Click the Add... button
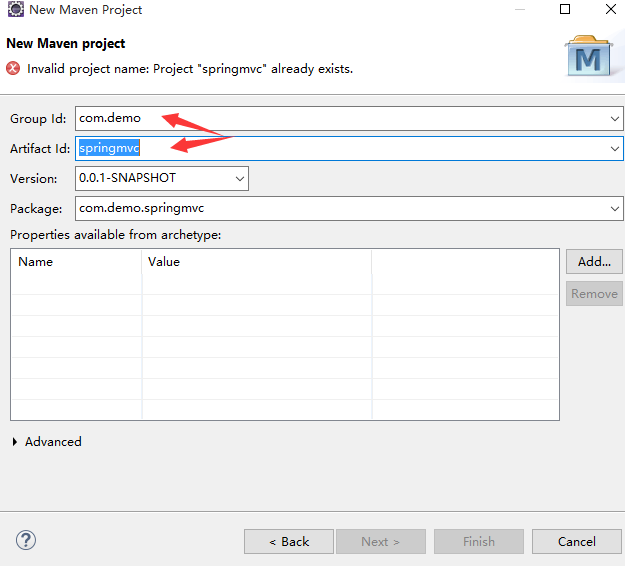 pos(594,262)
